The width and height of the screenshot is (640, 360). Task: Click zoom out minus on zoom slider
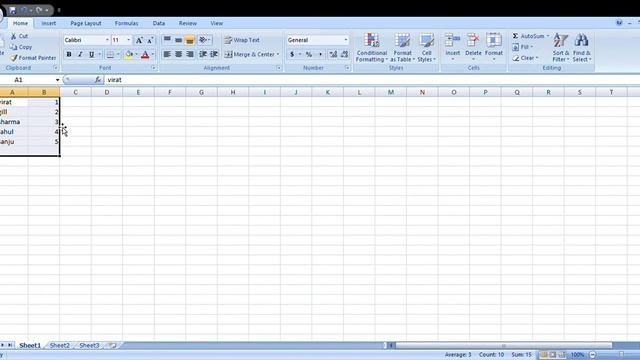592,355
